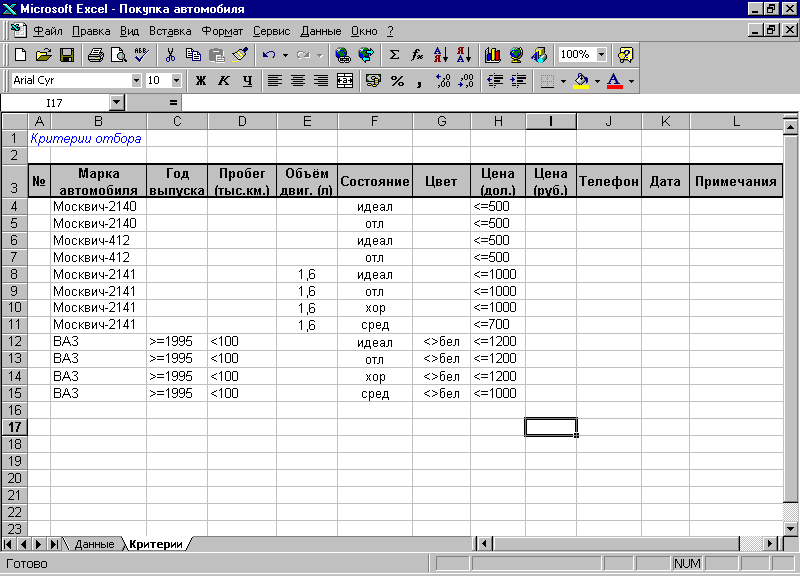
Task: Toggle align right
Action: point(321,81)
